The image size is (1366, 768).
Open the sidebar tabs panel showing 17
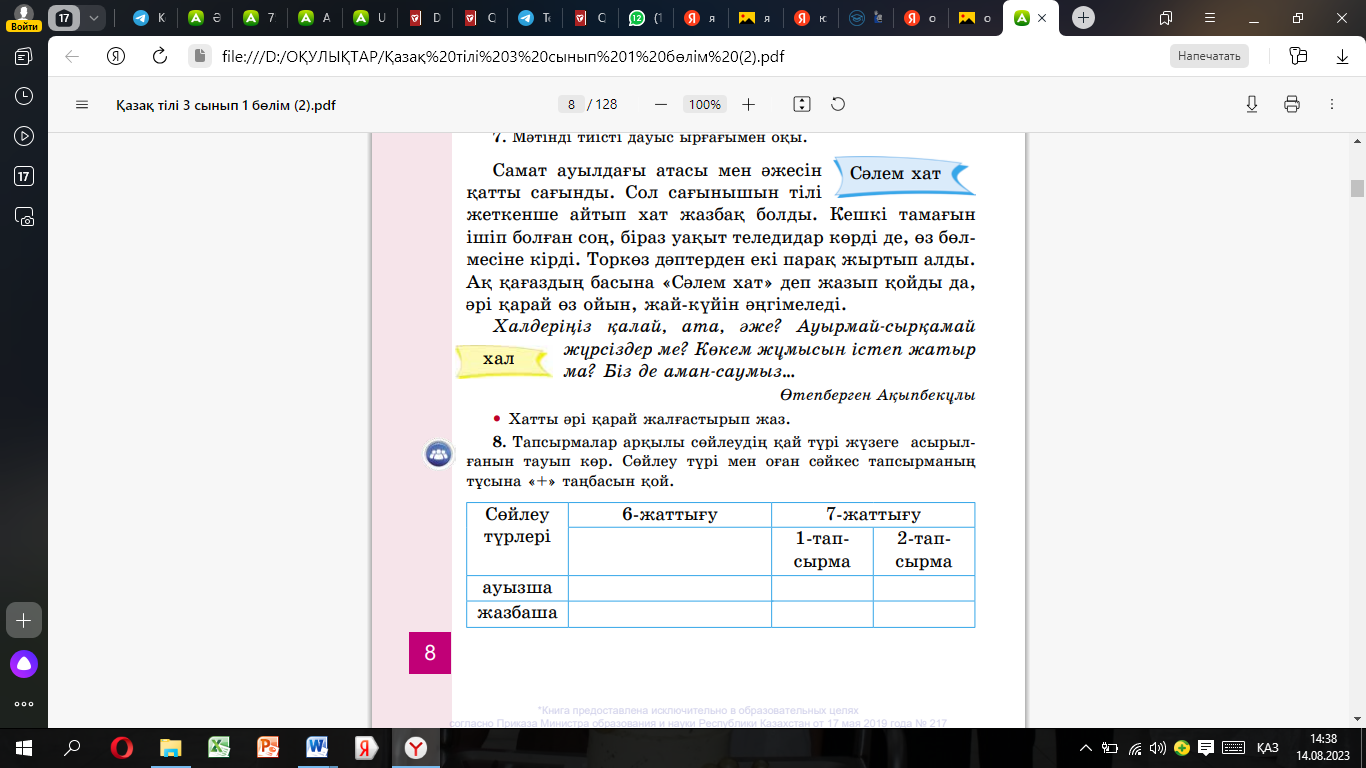pyautogui.click(x=24, y=176)
